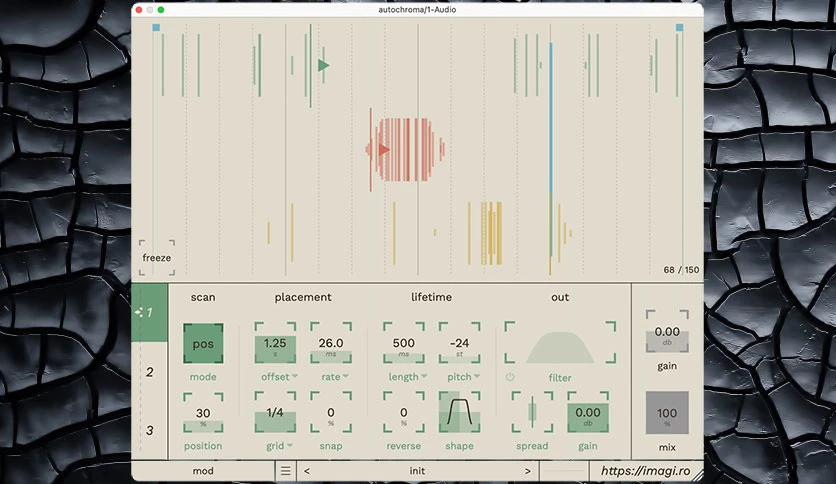The image size is (836, 484).
Task: Click the left blue buffer marker
Action: pos(156,27)
